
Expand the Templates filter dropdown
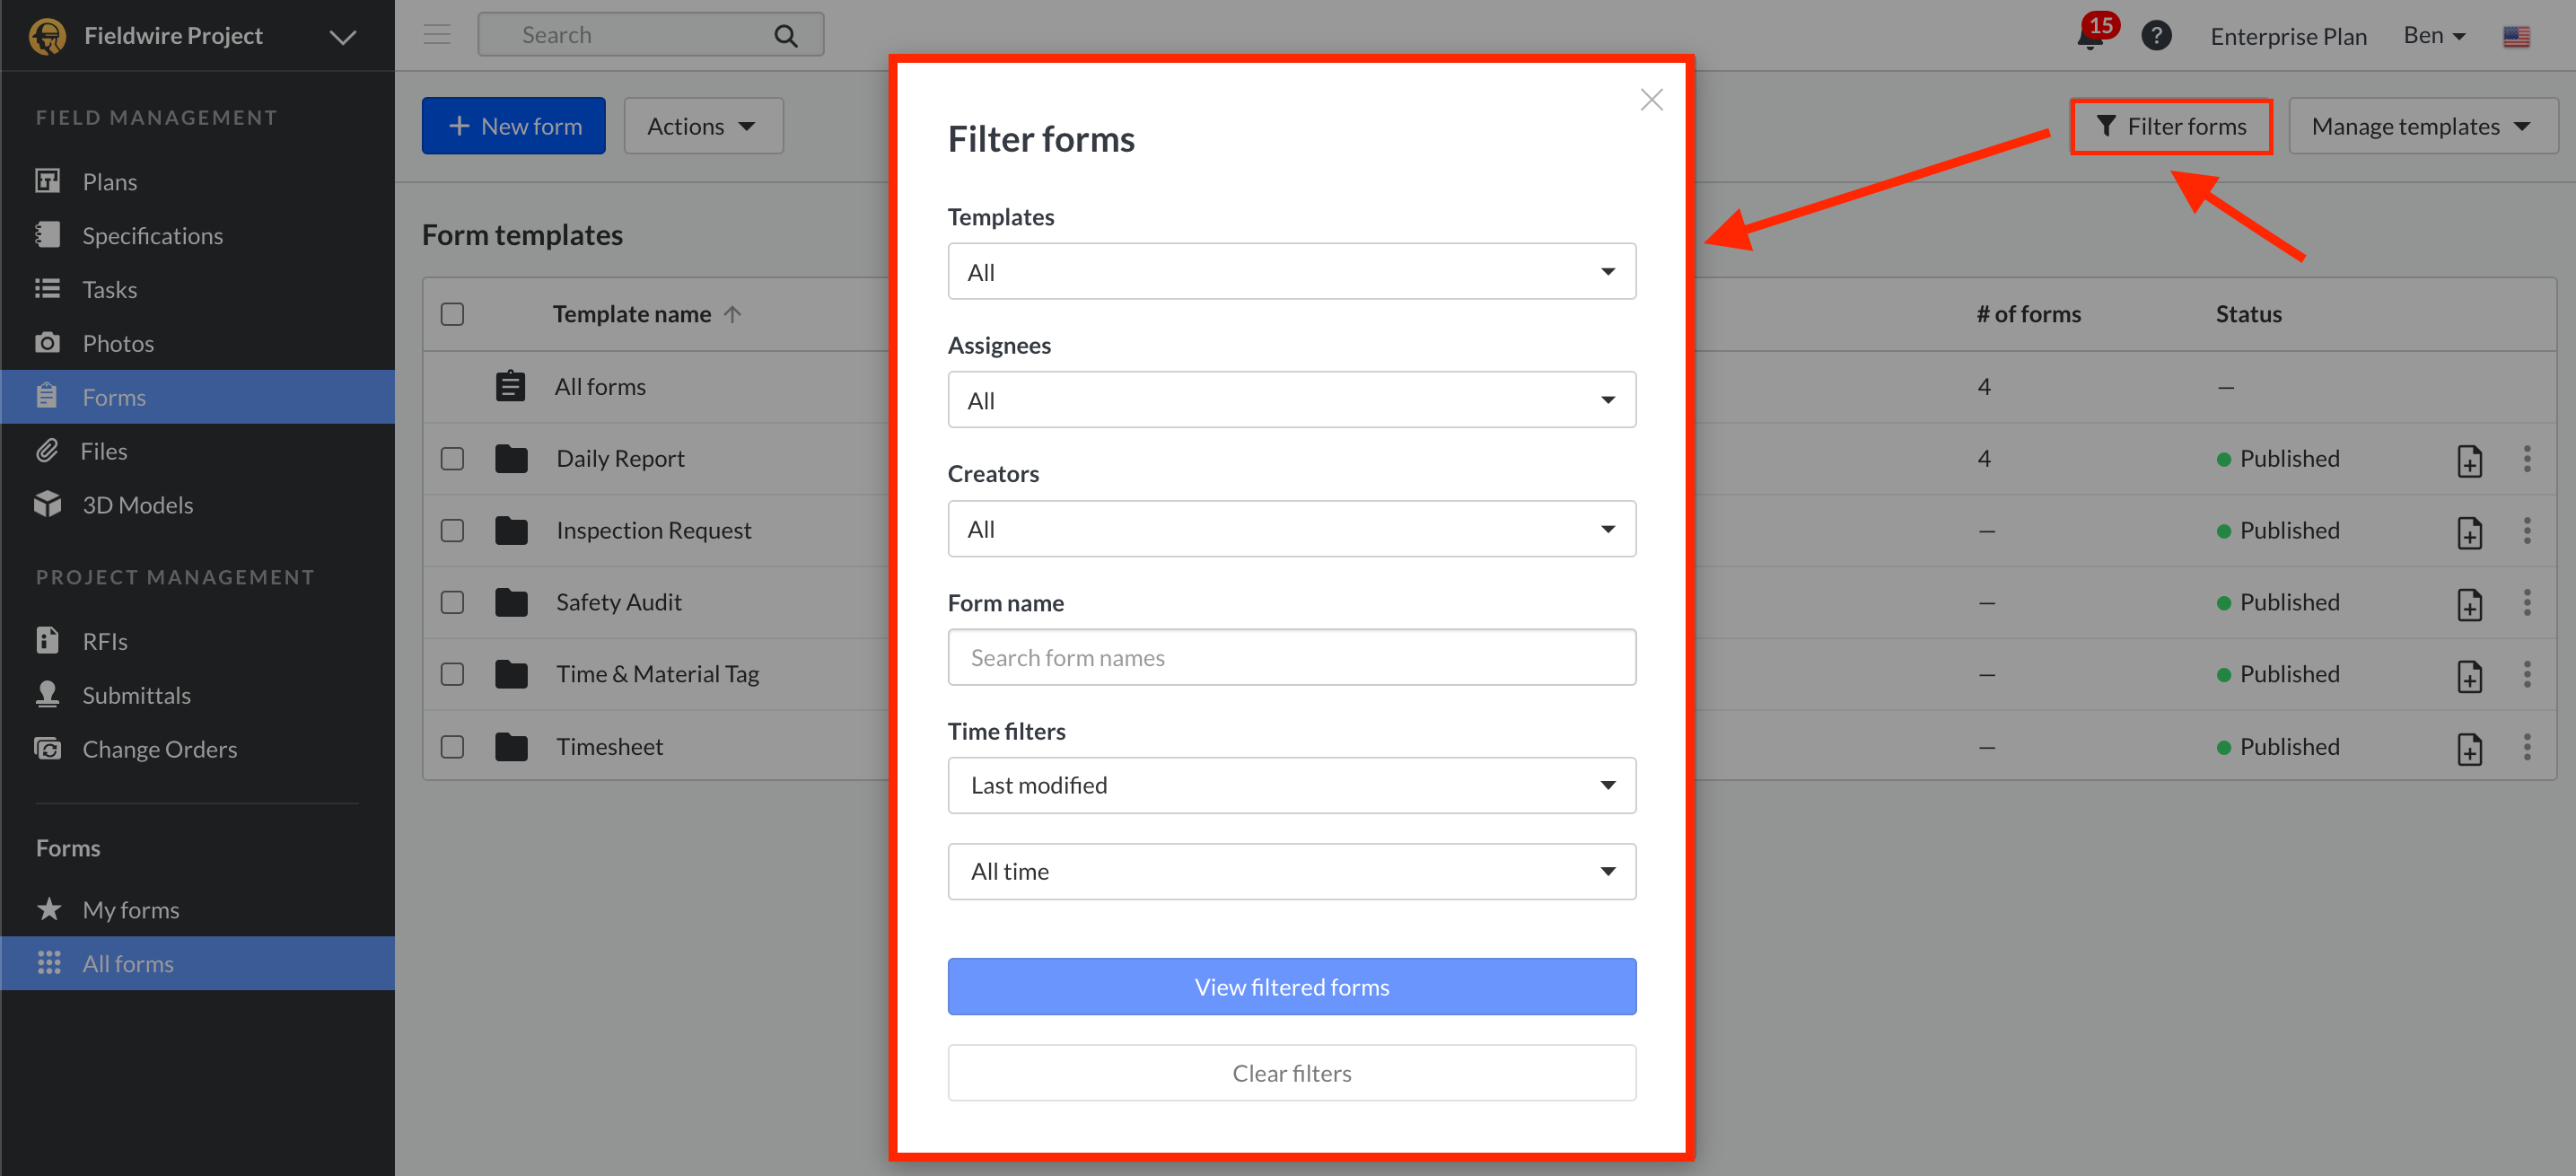(x=1291, y=272)
